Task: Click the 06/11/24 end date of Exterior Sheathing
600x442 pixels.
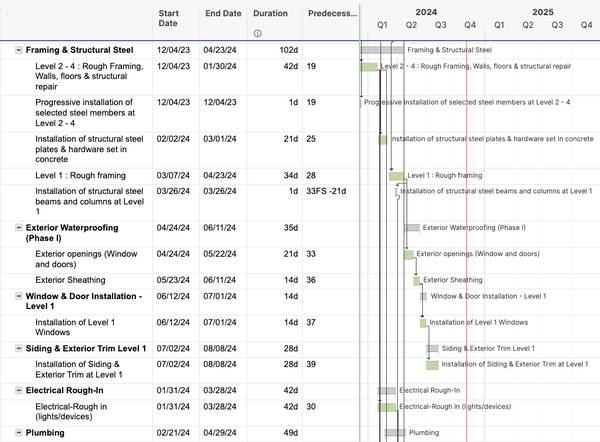Action: pyautogui.click(x=220, y=280)
